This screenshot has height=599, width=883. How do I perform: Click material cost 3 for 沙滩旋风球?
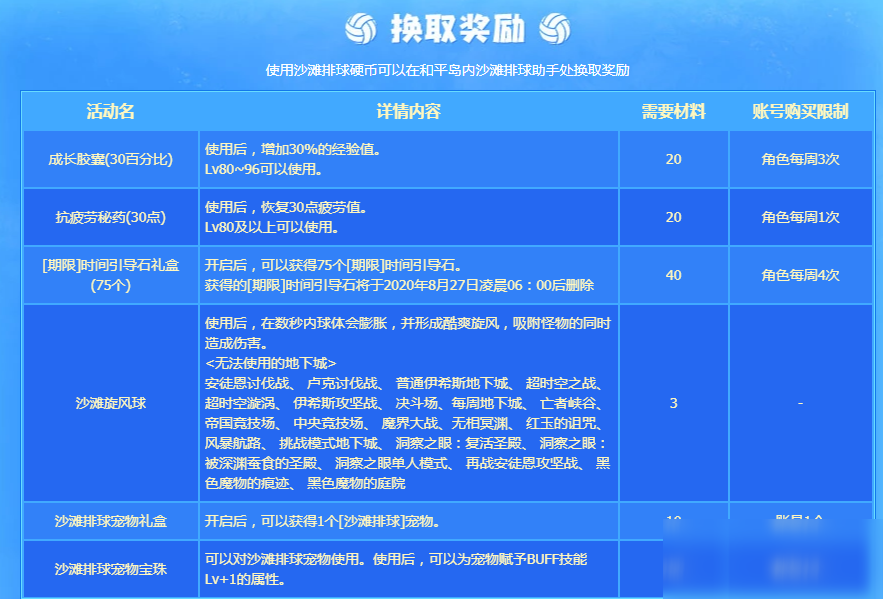[673, 403]
